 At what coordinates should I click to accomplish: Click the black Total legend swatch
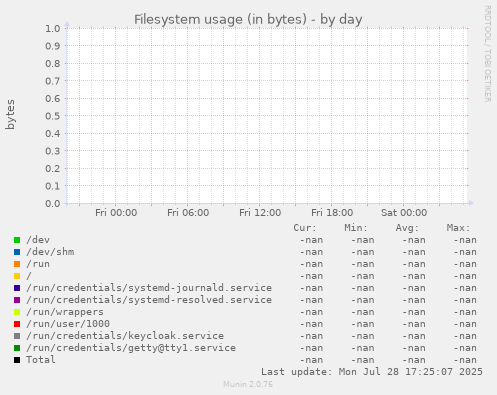(x=17, y=360)
